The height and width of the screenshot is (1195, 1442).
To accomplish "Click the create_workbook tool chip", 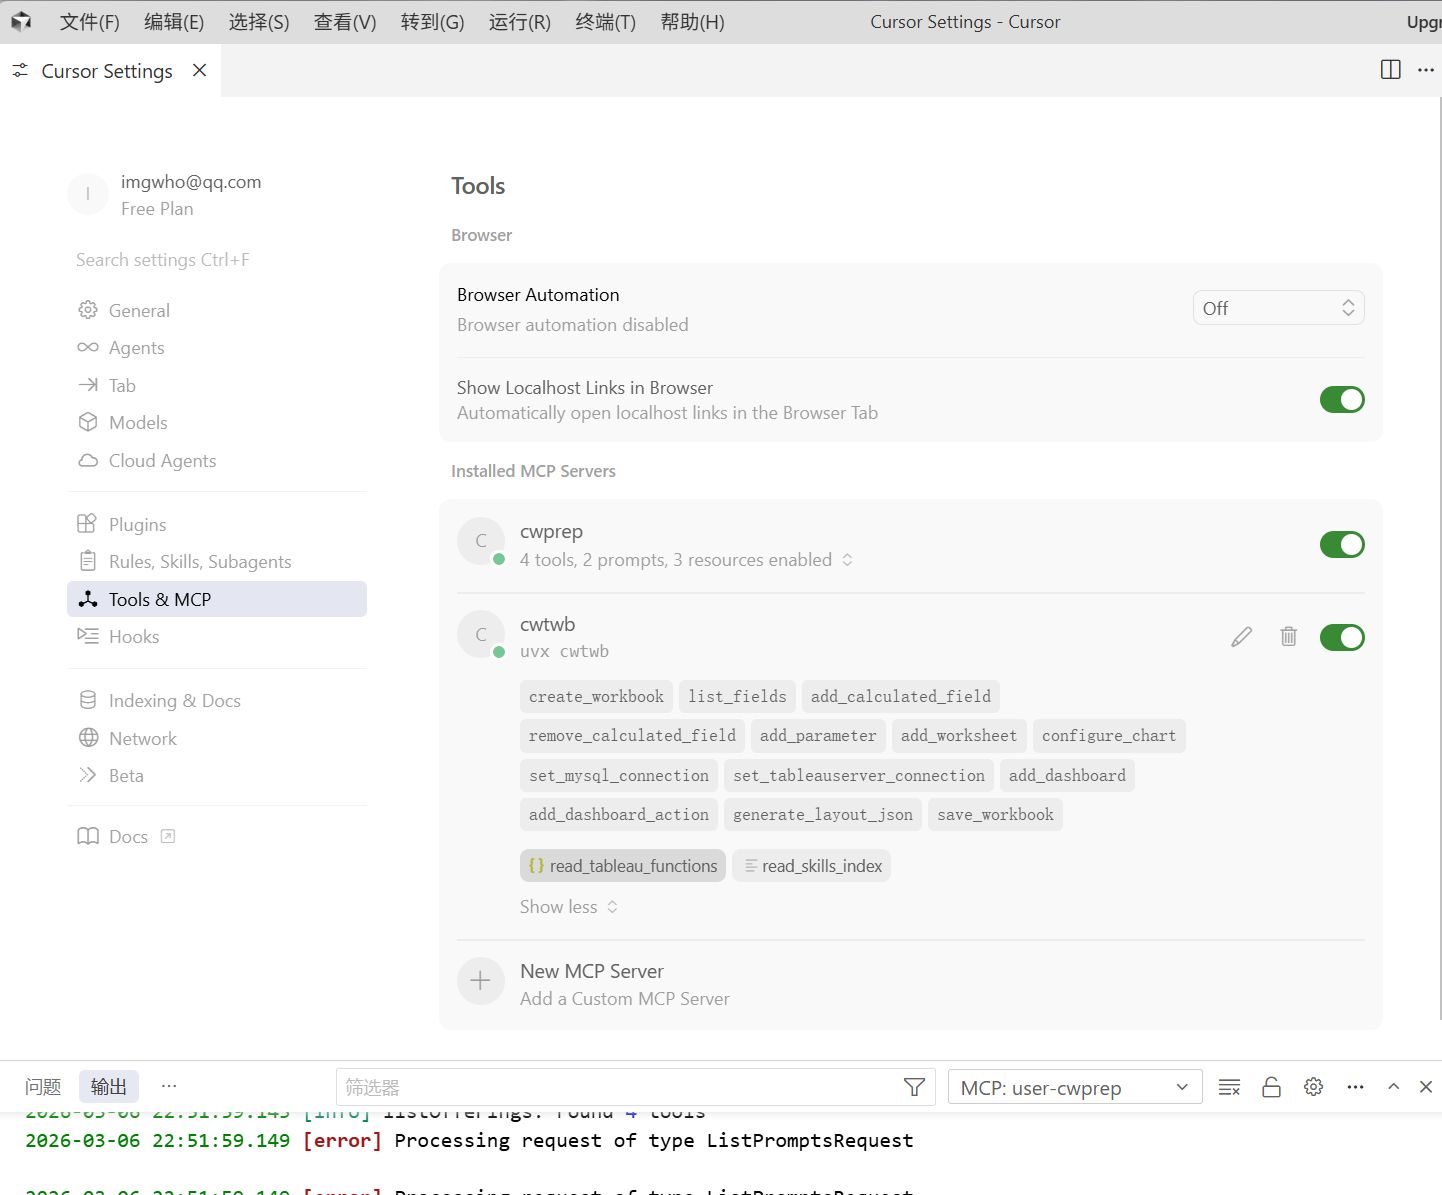I will coord(596,696).
